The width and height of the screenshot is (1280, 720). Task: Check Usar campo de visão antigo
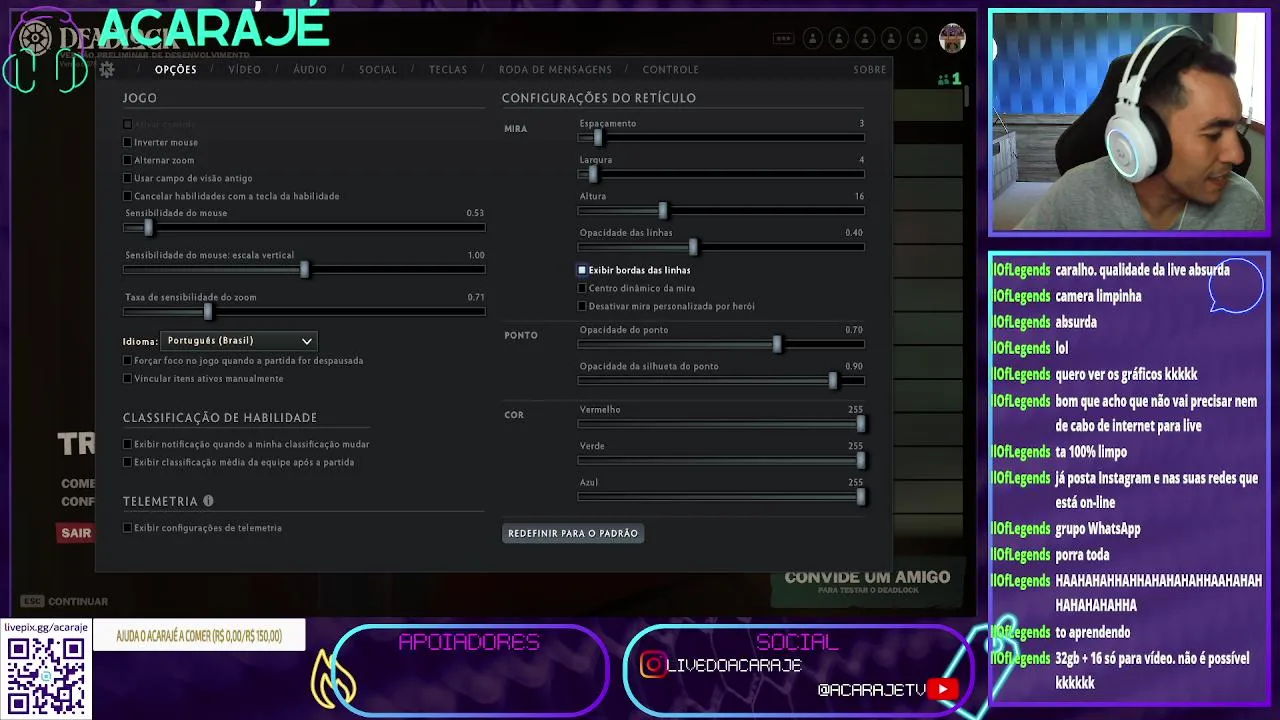(127, 178)
